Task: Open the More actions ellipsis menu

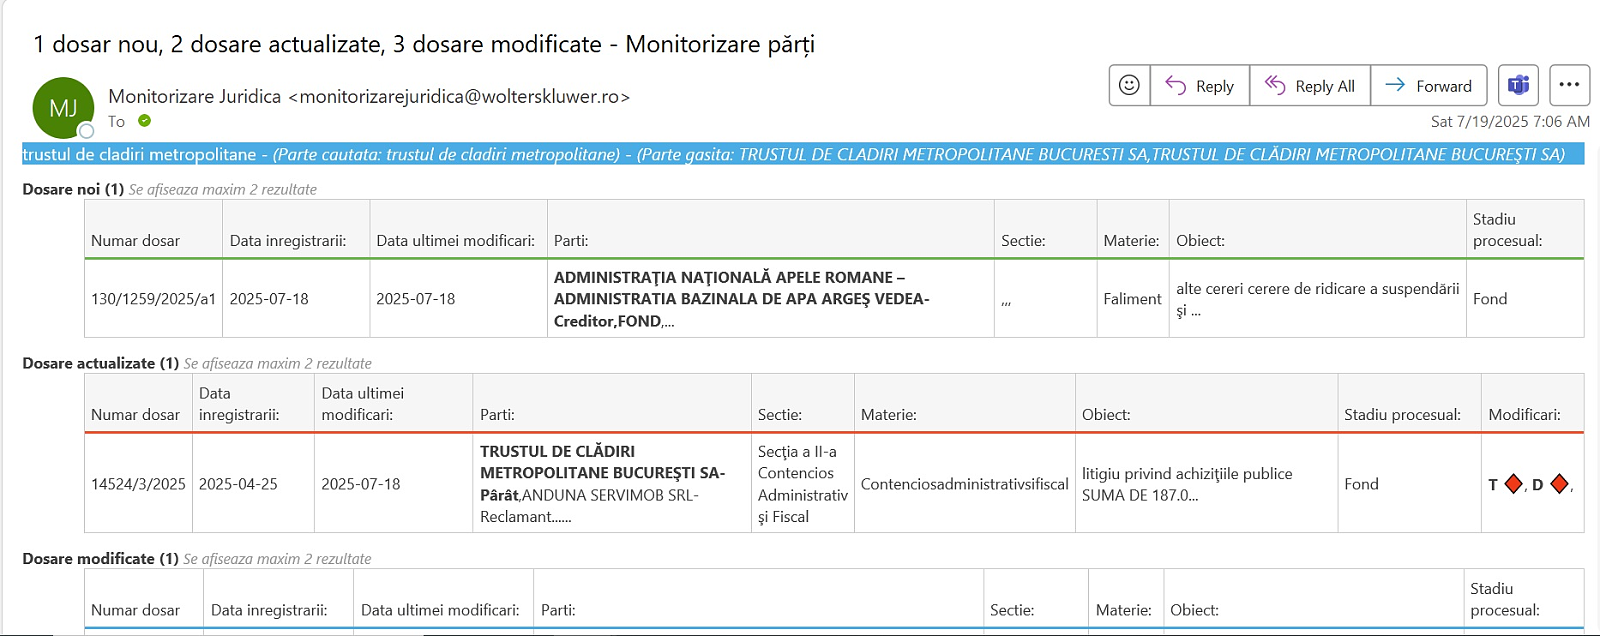Action: click(x=1569, y=86)
